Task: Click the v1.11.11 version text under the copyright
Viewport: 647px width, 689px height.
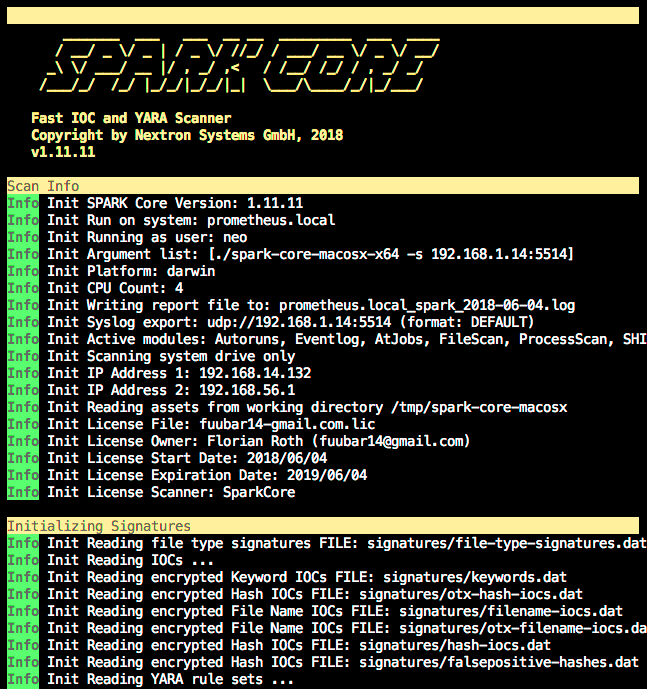Action: [x=63, y=152]
